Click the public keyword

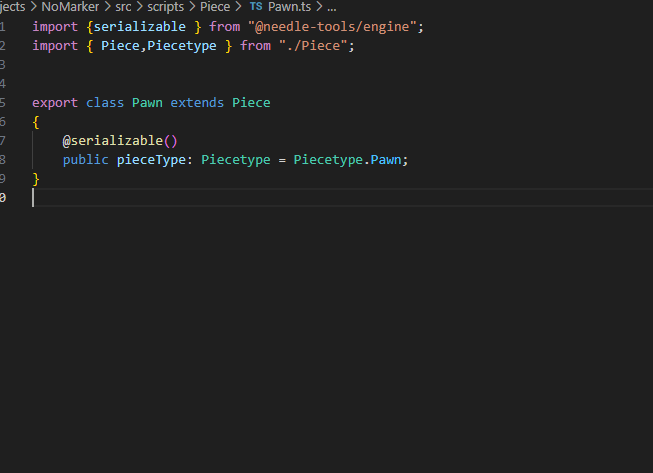point(86,159)
